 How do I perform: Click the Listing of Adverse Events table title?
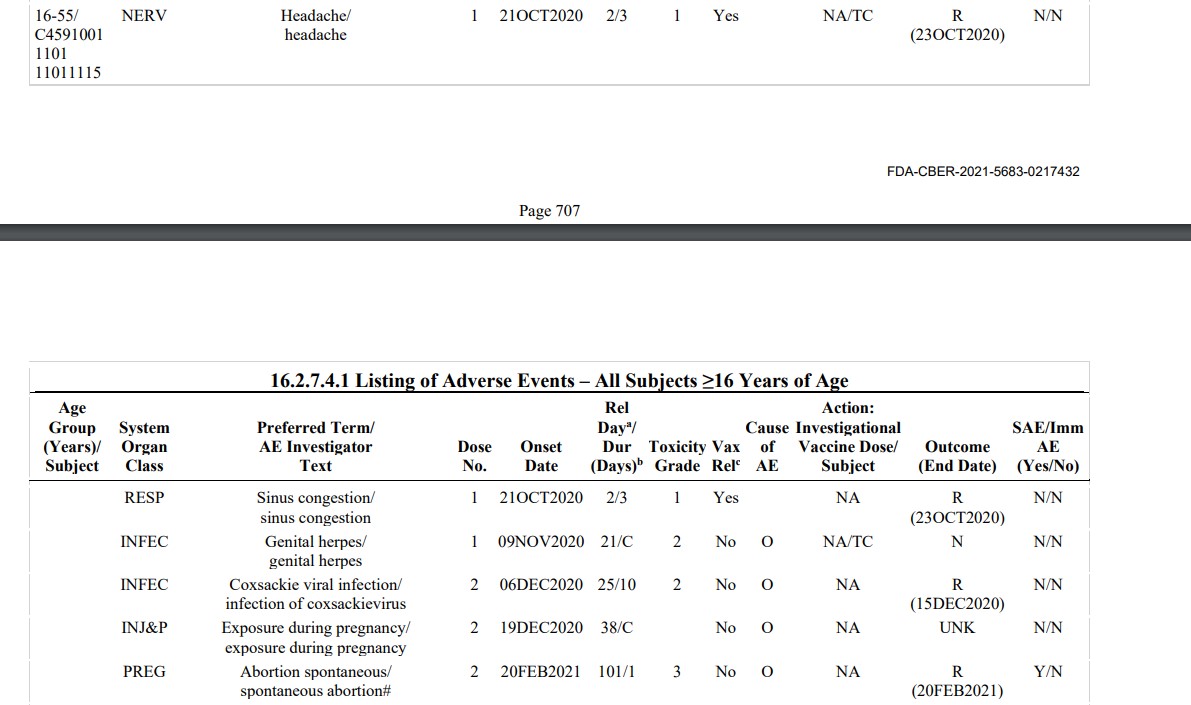[559, 380]
